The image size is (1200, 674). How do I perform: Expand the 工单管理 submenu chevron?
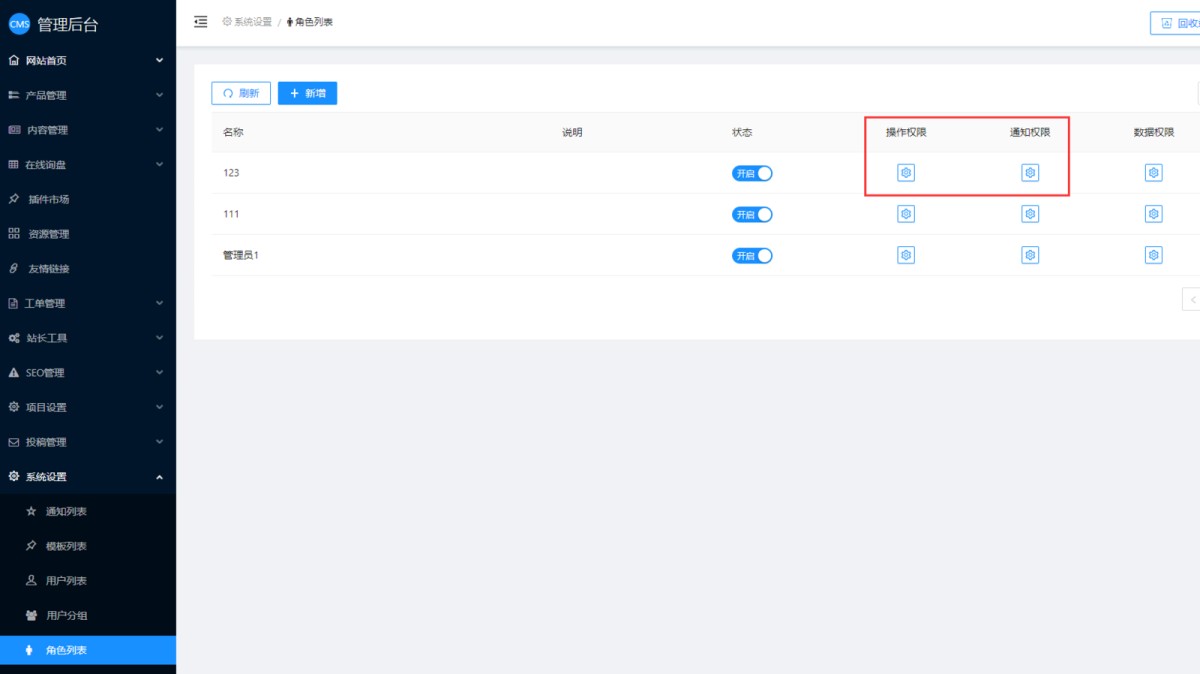pyautogui.click(x=159, y=303)
